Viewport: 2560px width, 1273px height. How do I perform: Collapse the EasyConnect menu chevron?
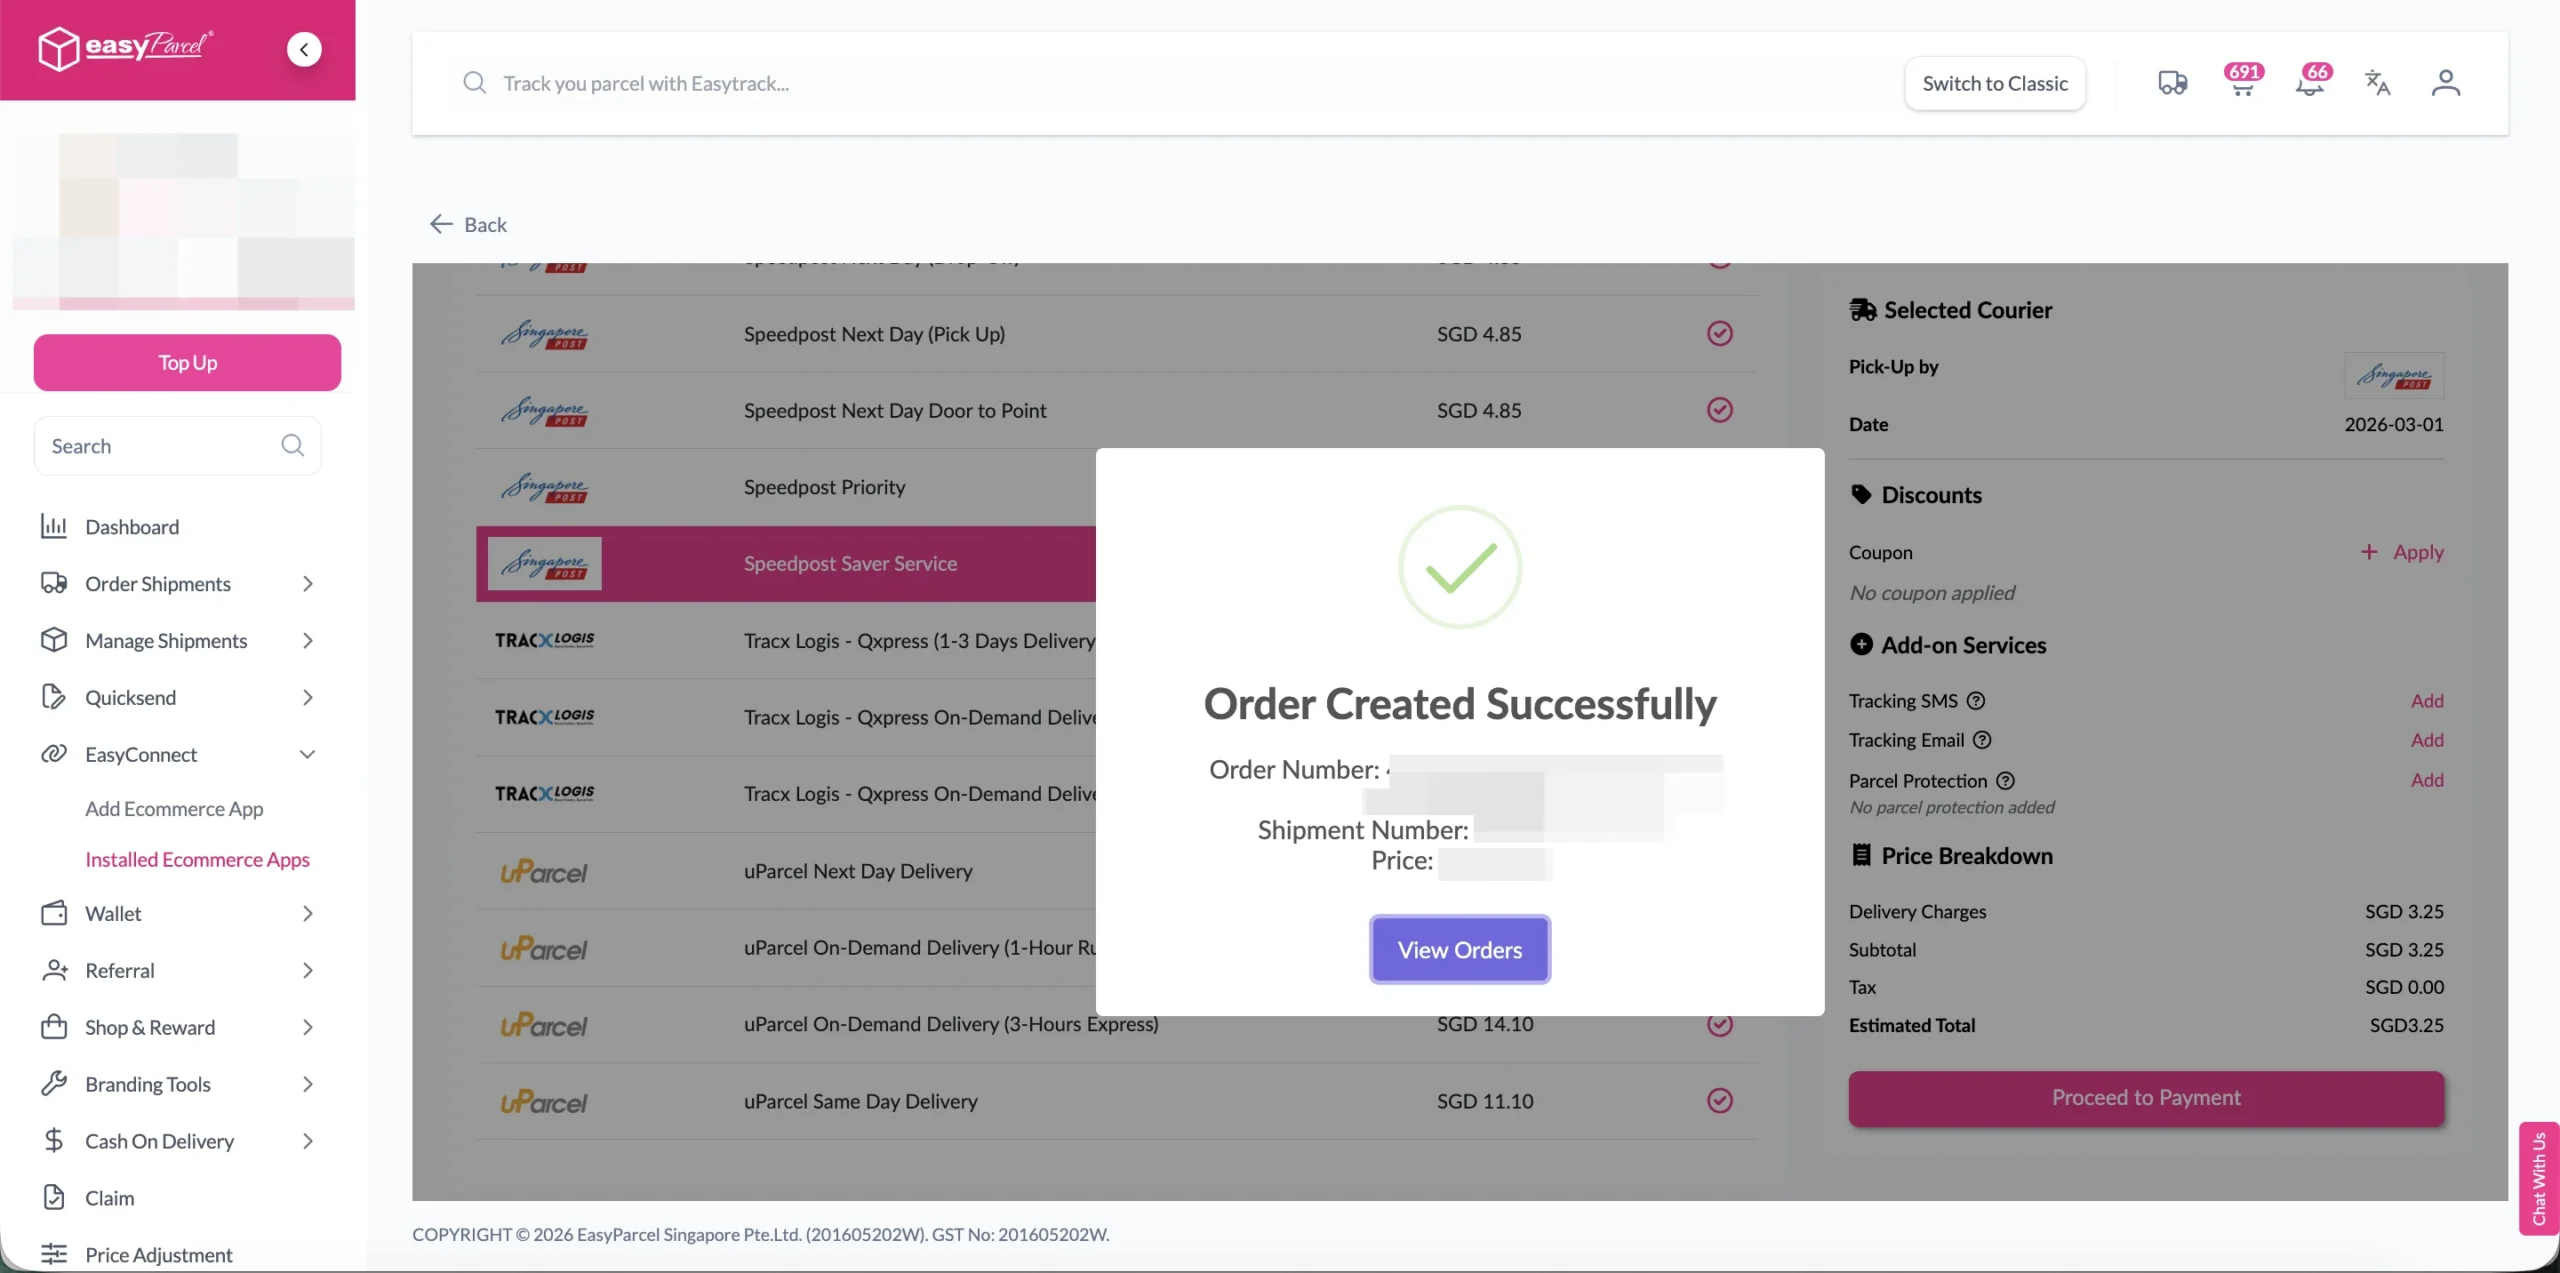(x=307, y=755)
